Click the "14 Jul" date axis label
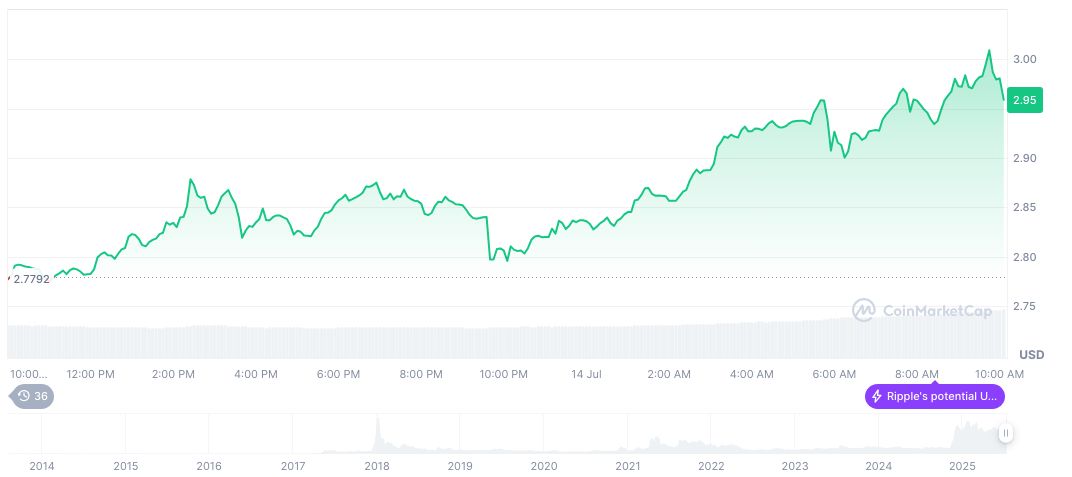 pos(586,375)
